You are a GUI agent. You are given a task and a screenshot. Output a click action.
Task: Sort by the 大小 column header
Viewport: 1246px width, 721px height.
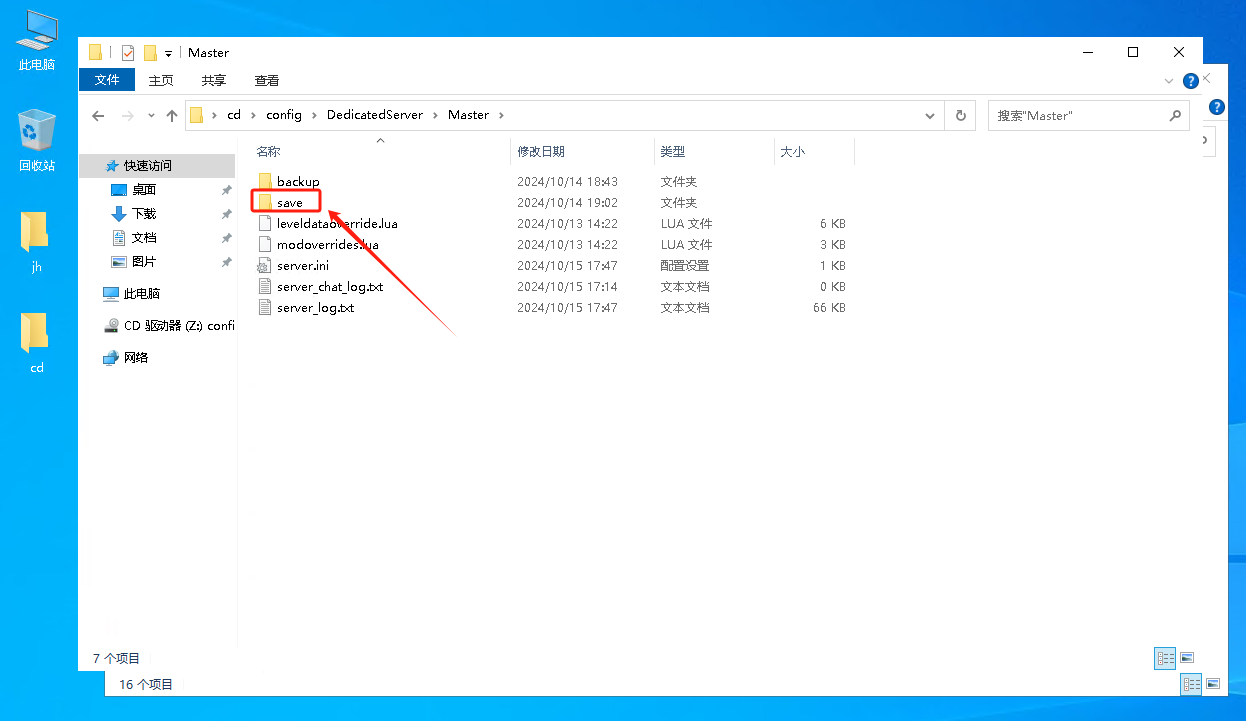click(x=793, y=152)
